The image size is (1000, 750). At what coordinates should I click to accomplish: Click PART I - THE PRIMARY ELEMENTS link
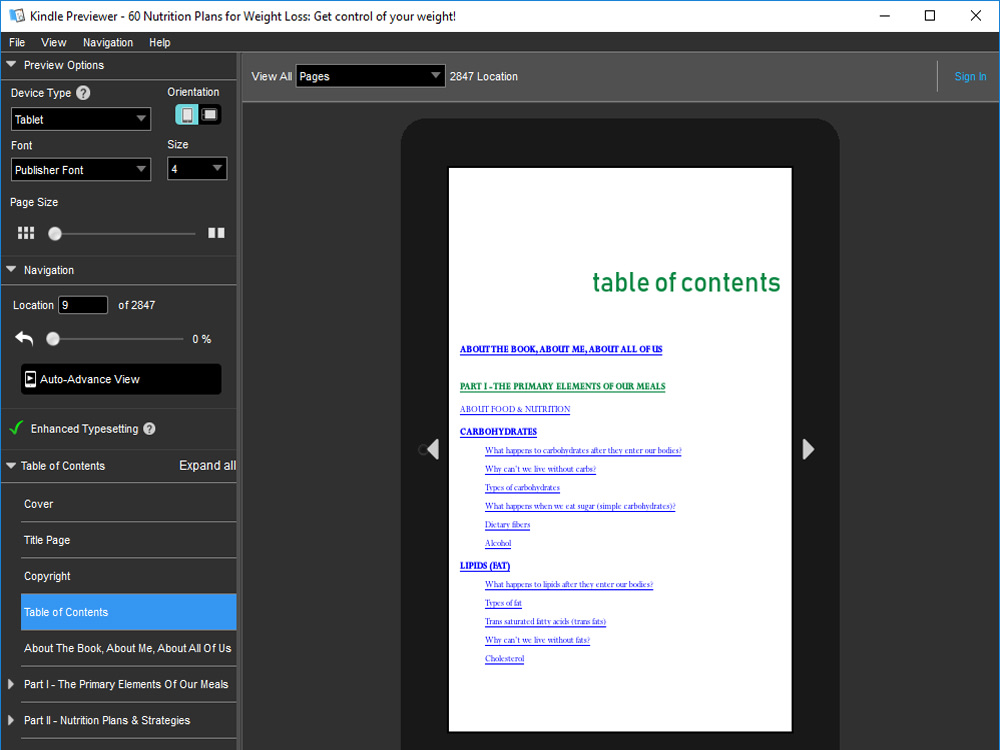562,386
